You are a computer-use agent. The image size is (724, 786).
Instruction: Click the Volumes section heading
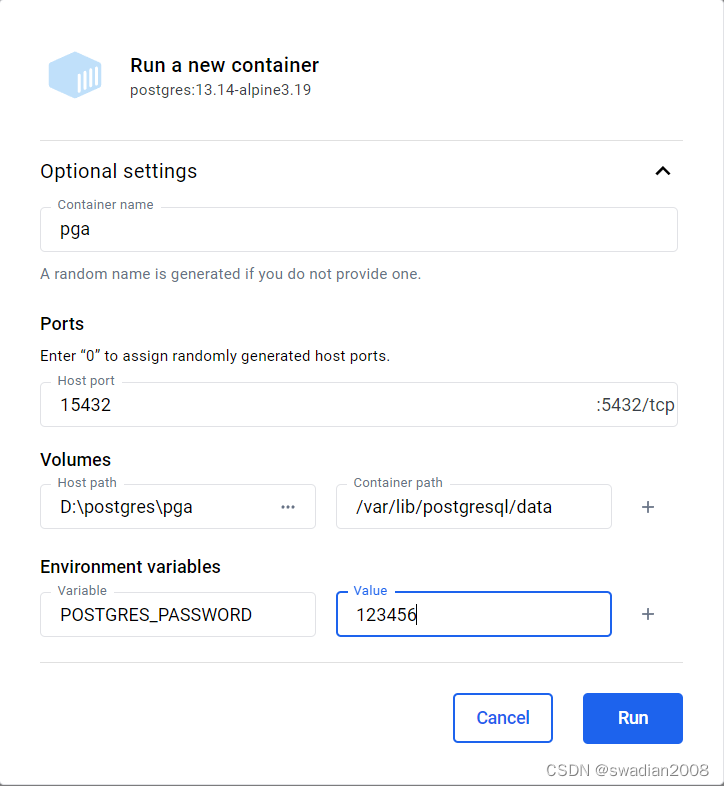pos(75,460)
